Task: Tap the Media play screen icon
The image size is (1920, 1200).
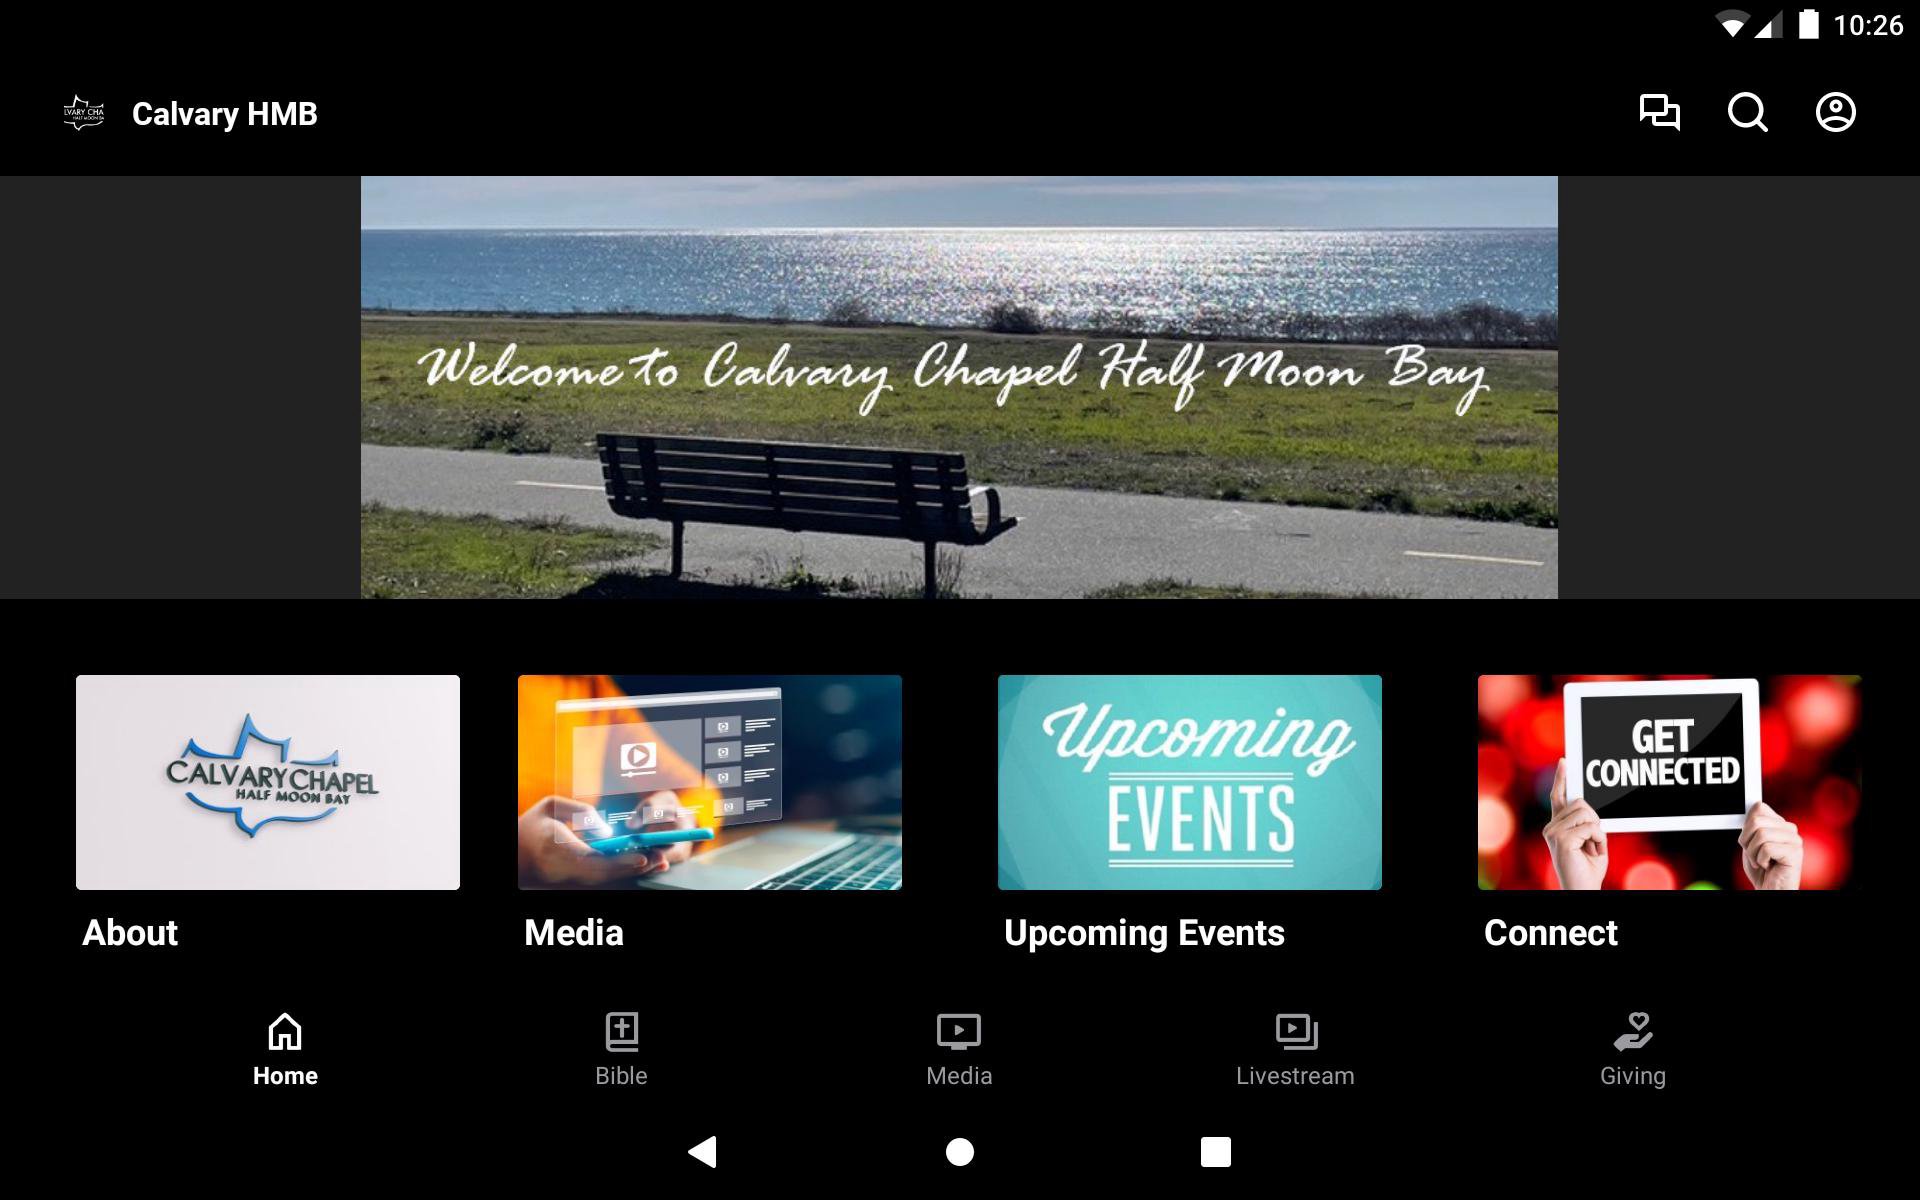Action: [x=959, y=1031]
